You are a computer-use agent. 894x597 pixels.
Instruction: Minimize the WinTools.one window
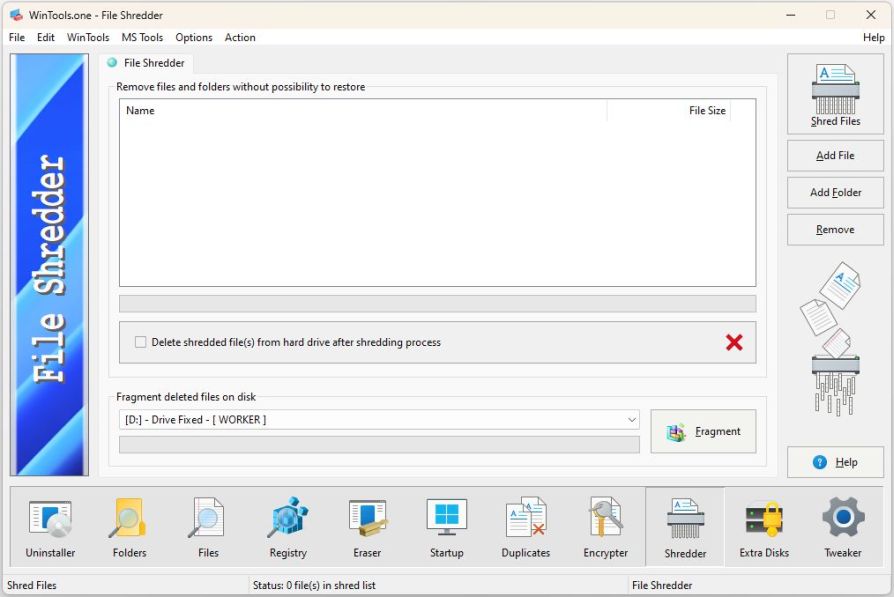(790, 15)
